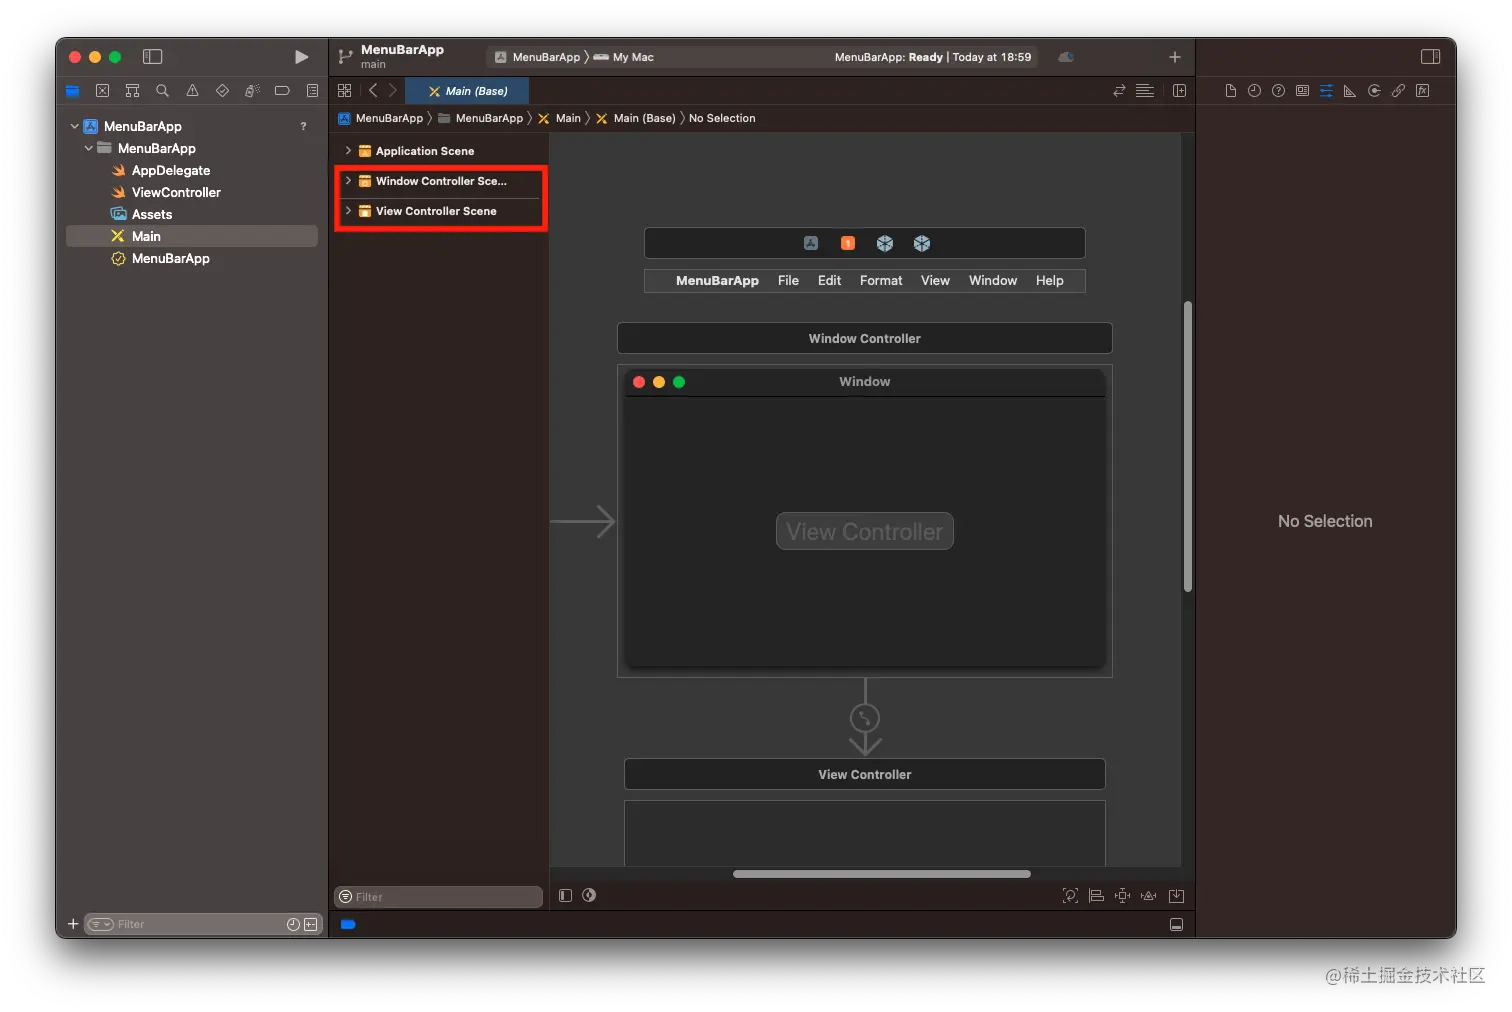Open the Report navigator

(312, 91)
